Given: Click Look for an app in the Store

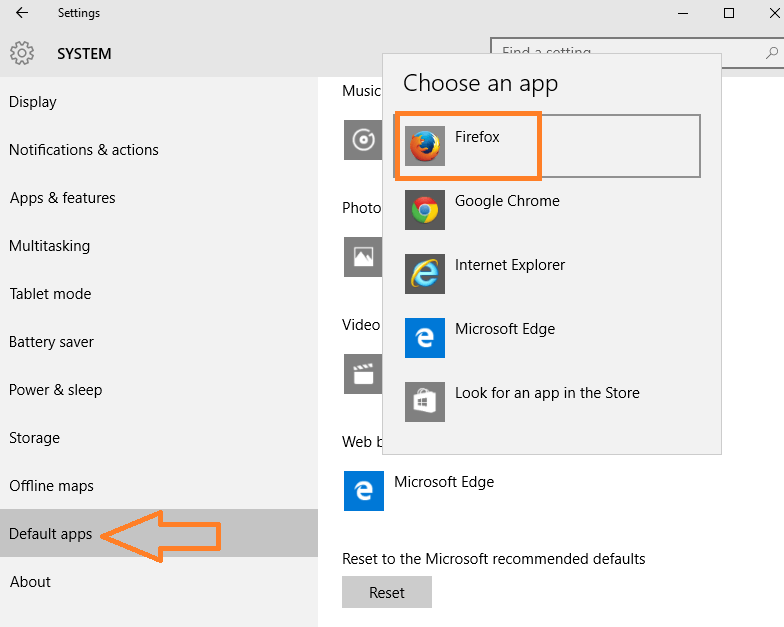Looking at the screenshot, I should 547,393.
